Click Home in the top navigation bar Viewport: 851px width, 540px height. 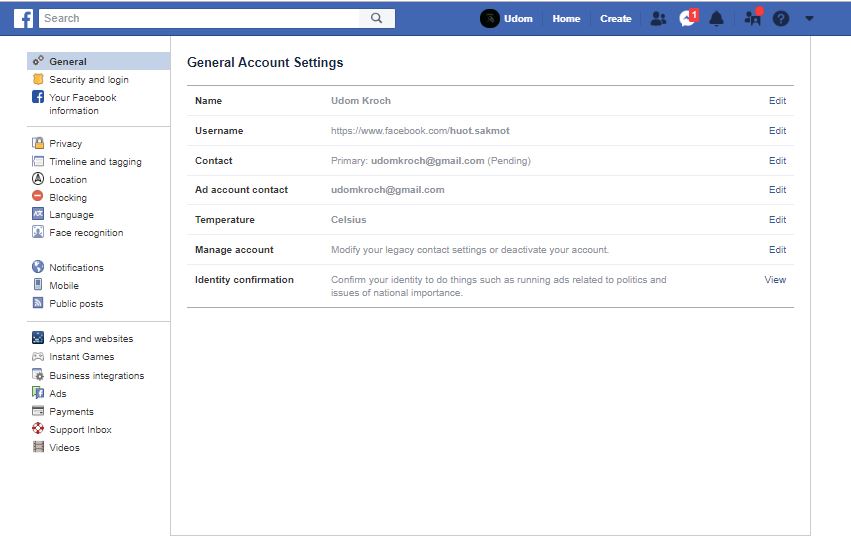click(566, 18)
